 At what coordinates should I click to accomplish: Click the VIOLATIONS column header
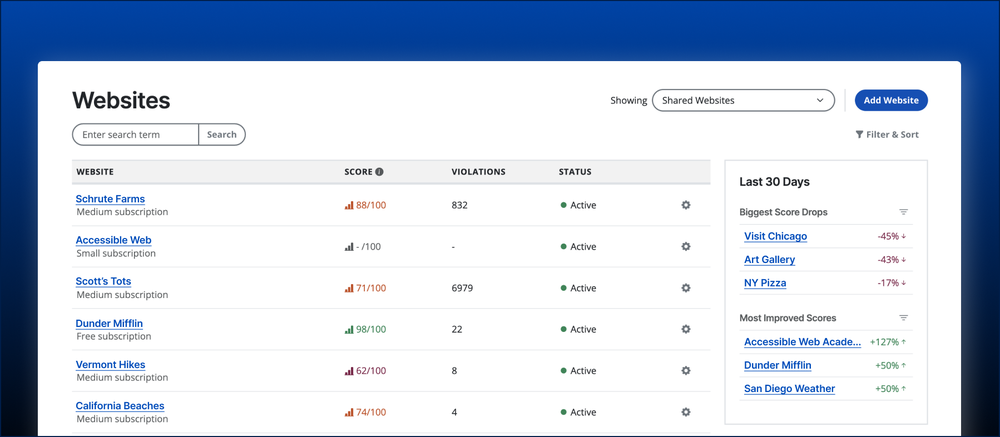click(478, 172)
